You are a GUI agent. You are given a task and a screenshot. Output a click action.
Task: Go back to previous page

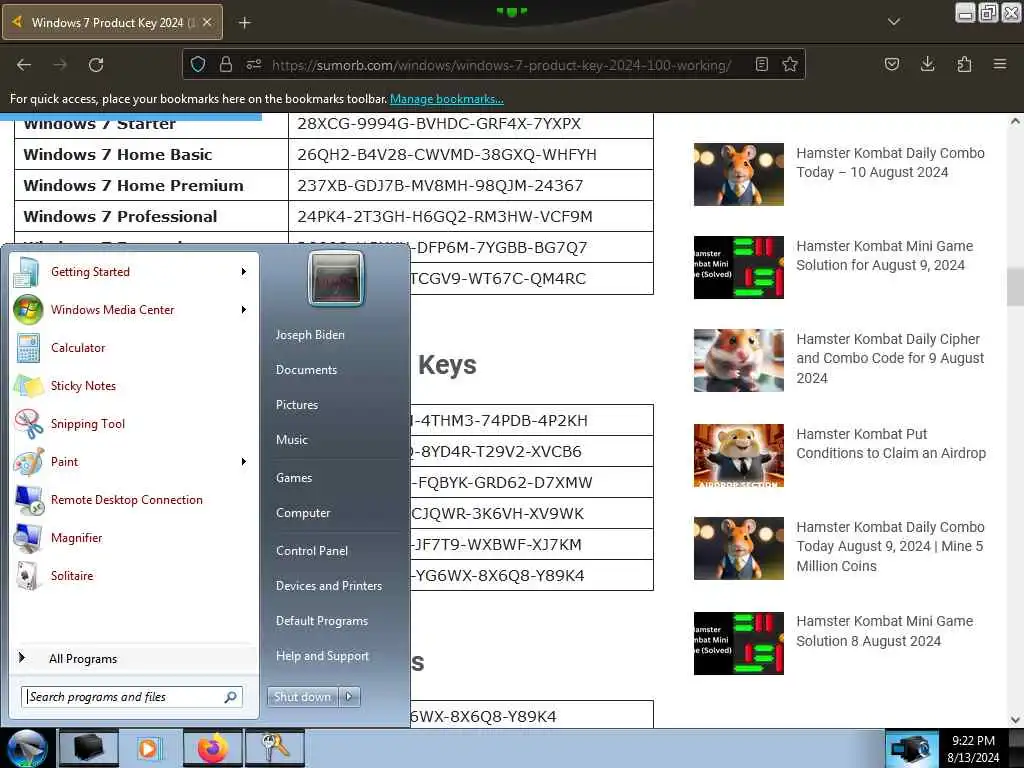pyautogui.click(x=24, y=65)
